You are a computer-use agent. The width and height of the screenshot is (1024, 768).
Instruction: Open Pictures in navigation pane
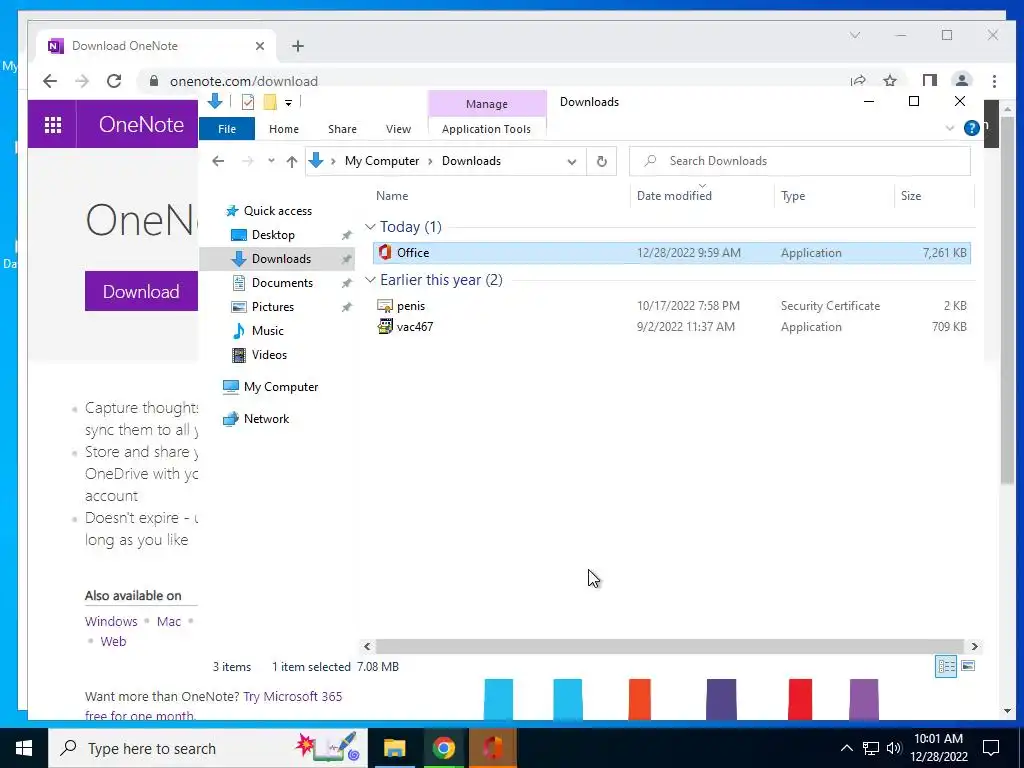(273, 307)
